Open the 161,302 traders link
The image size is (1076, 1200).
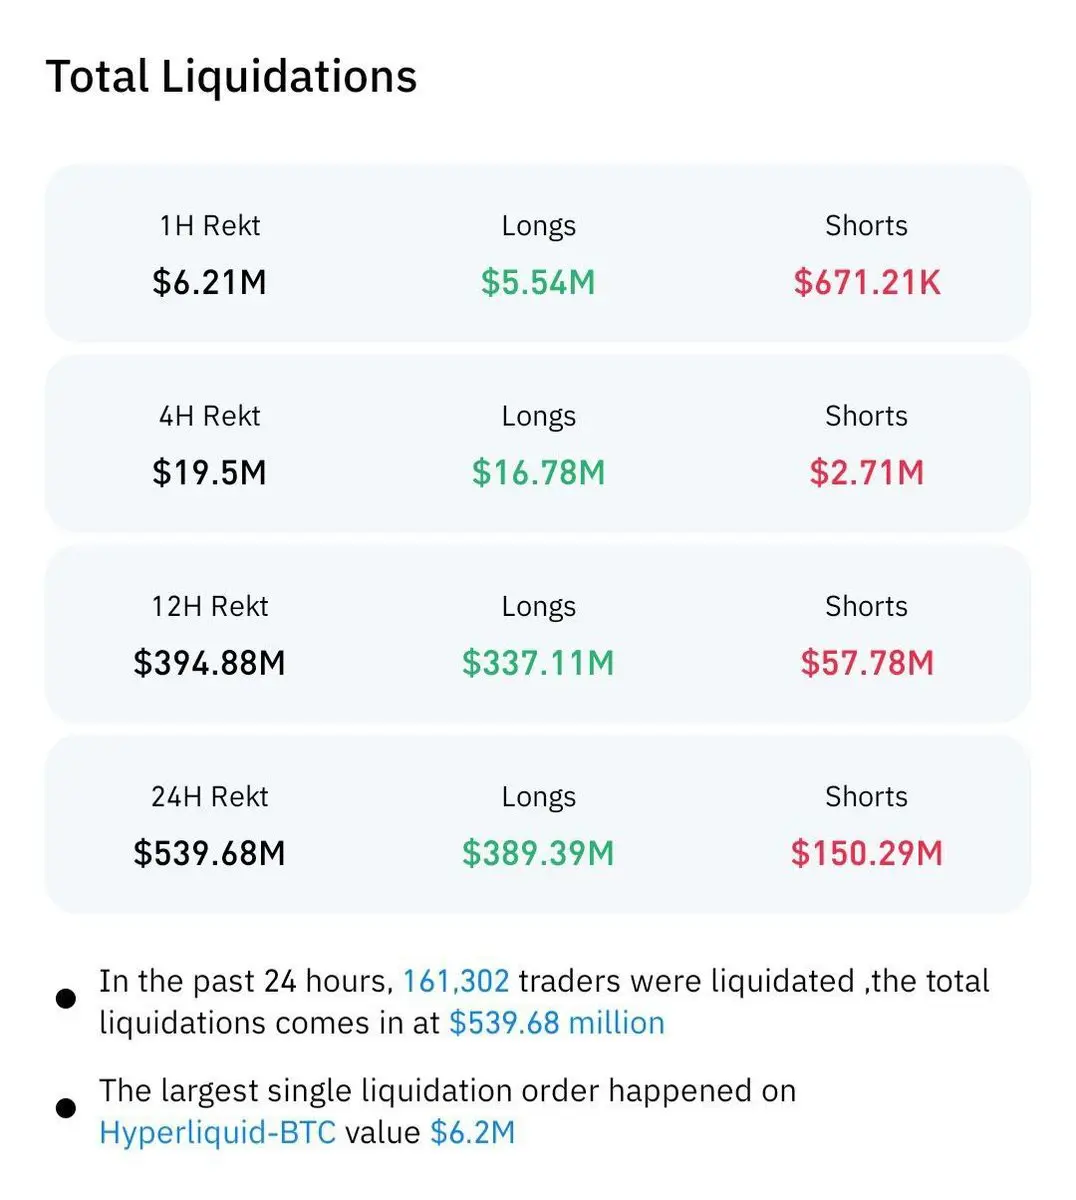point(456,981)
